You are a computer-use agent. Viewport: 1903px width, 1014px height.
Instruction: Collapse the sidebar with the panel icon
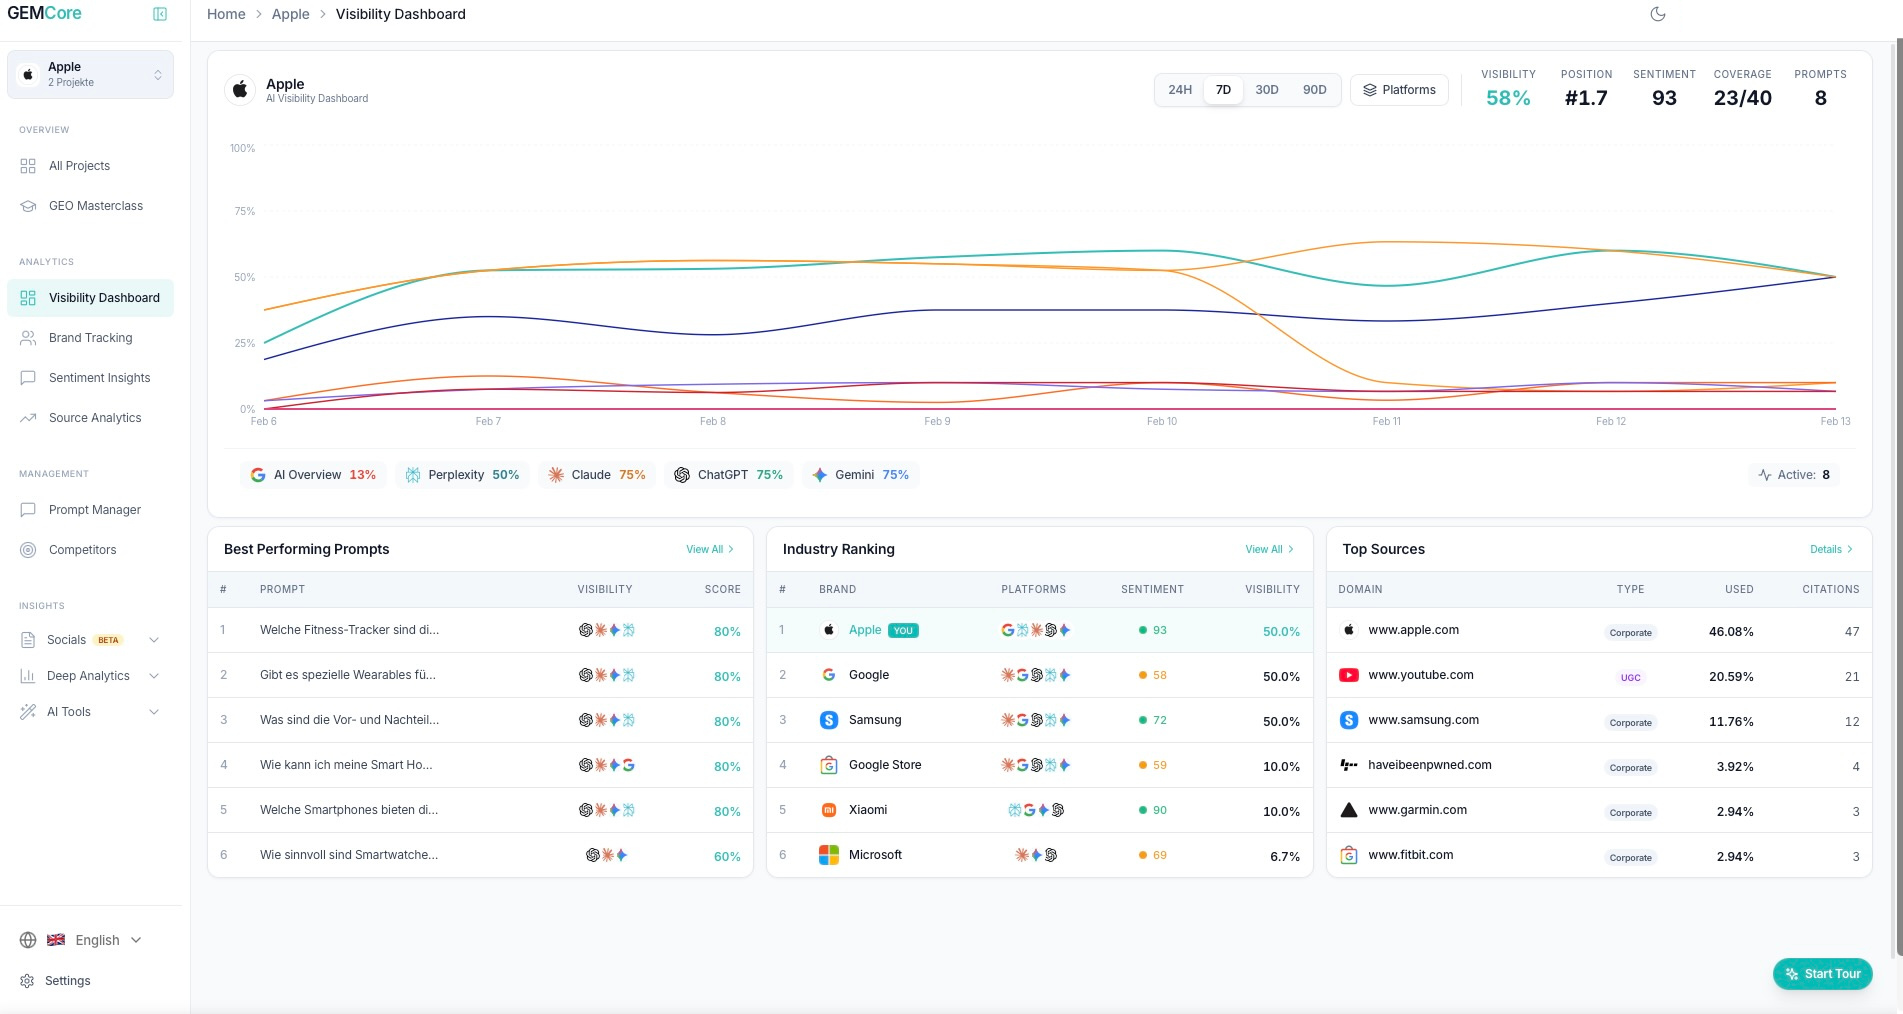[x=160, y=14]
